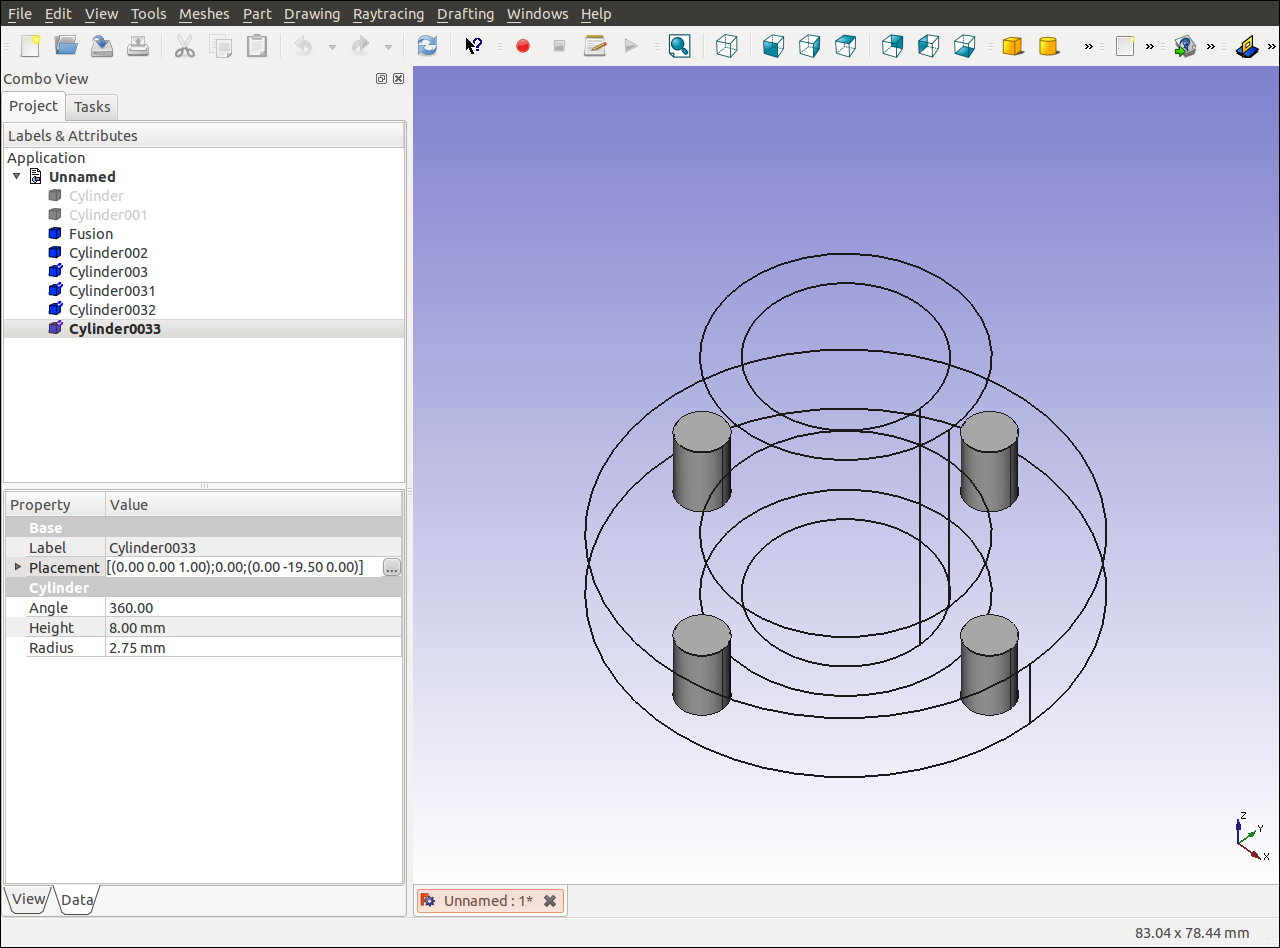The image size is (1280, 948).
Task: Select the Fusion object in tree
Action: click(x=91, y=233)
